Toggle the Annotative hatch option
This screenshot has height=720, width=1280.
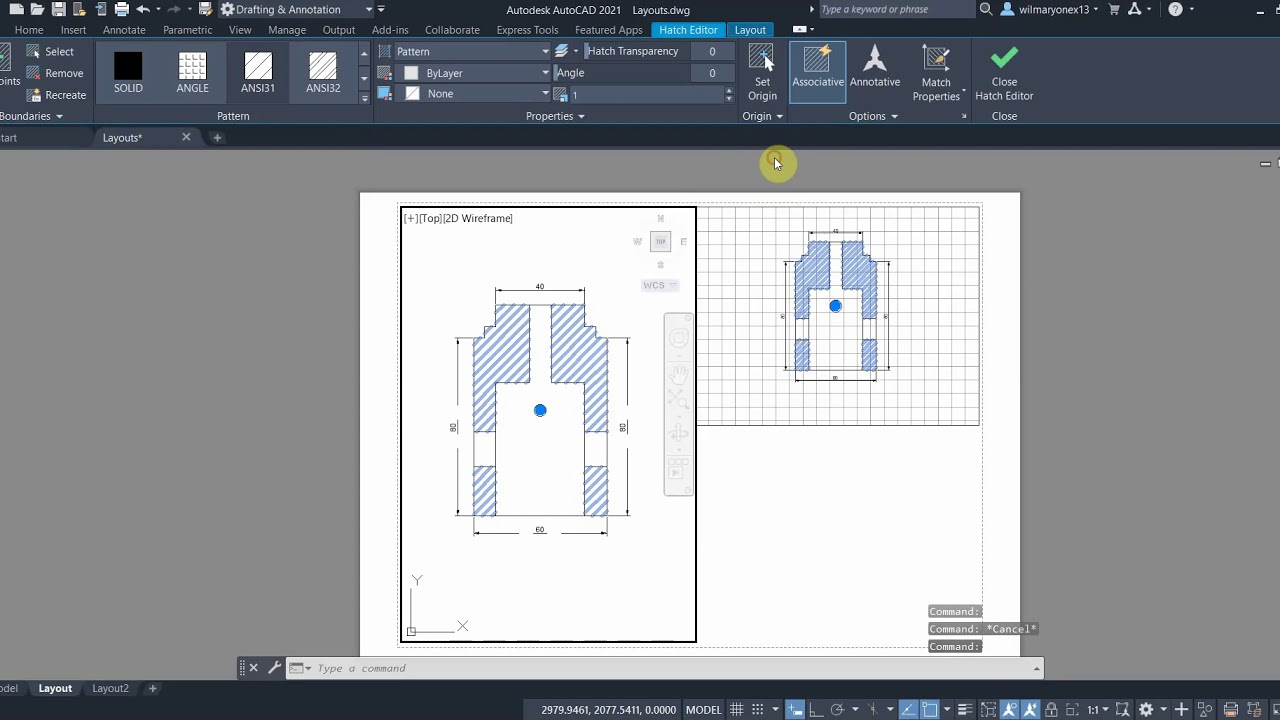coord(875,69)
